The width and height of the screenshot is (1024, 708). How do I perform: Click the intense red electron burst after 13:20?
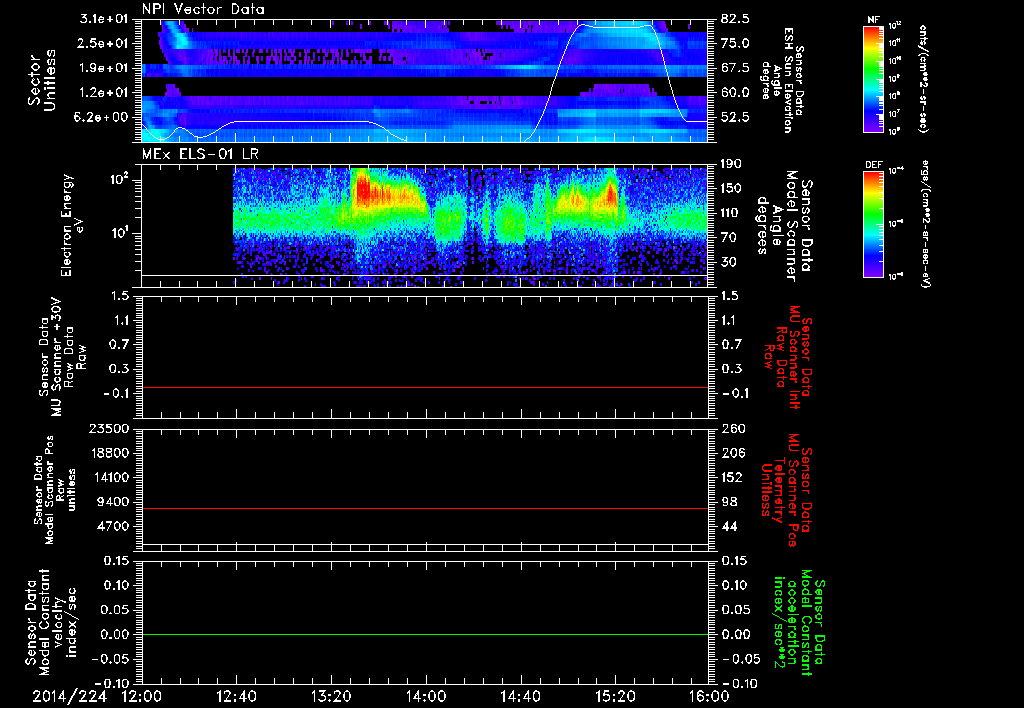(x=364, y=189)
